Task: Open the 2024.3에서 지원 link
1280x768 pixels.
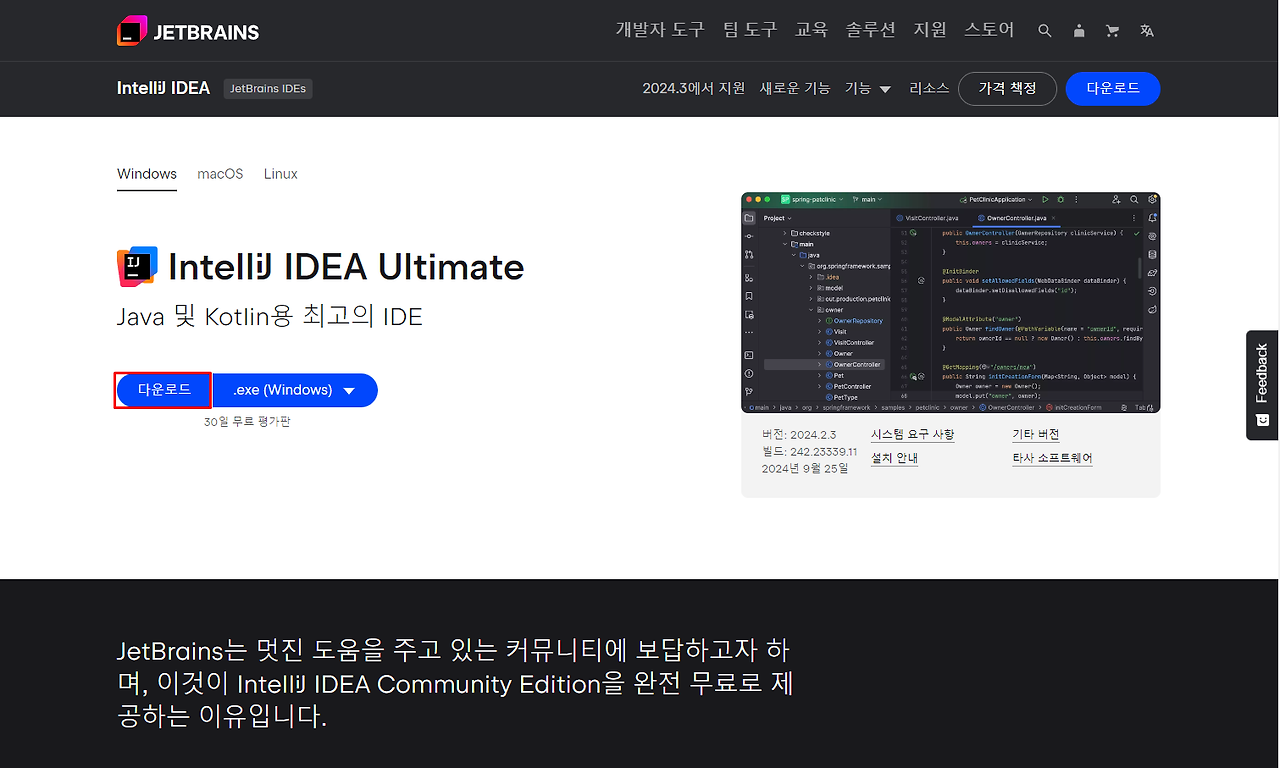Action: pos(693,88)
